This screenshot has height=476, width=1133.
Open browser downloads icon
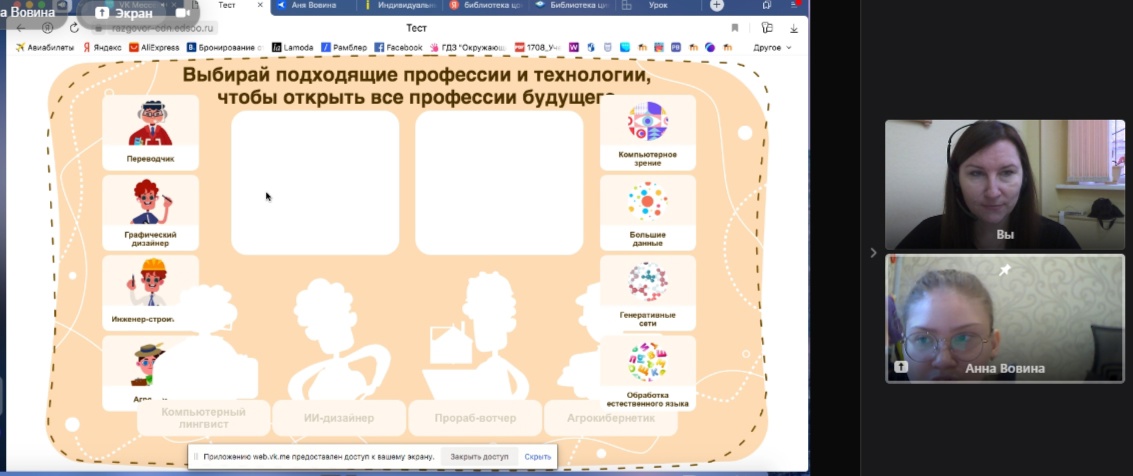point(793,28)
